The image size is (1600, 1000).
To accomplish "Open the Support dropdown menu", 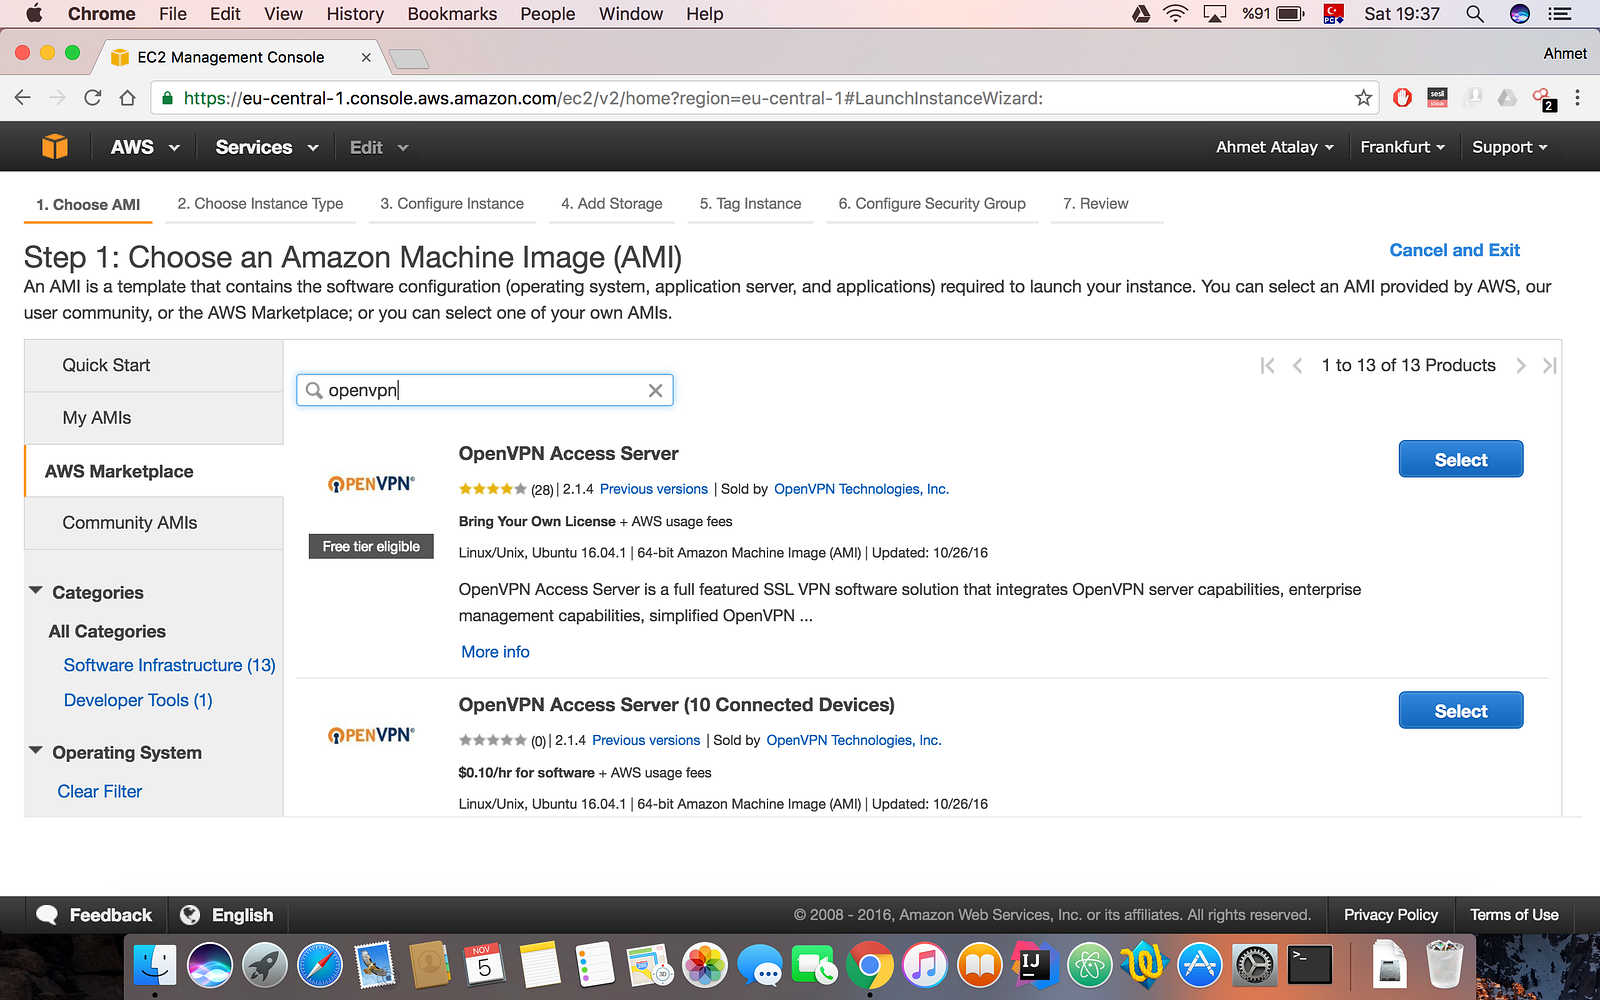I will tap(1510, 147).
